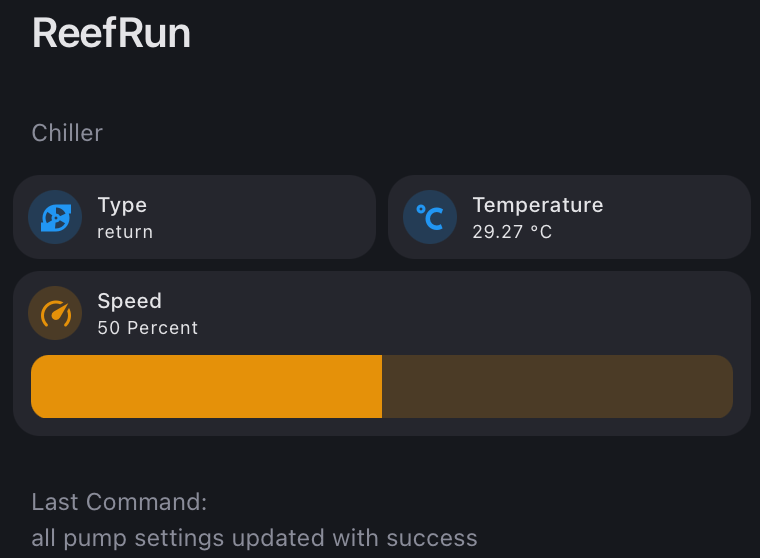Click the Speed label text
The width and height of the screenshot is (760, 558).
point(129,301)
